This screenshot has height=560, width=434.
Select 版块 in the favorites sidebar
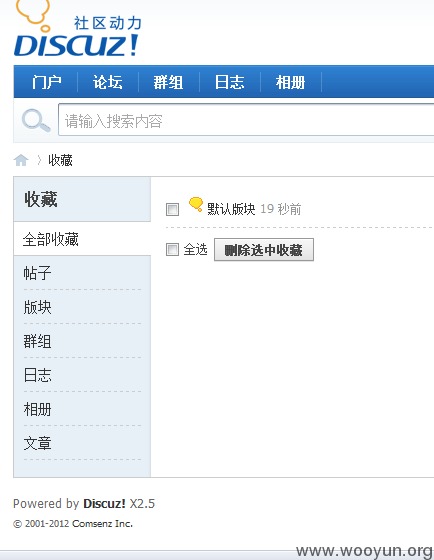(38, 307)
